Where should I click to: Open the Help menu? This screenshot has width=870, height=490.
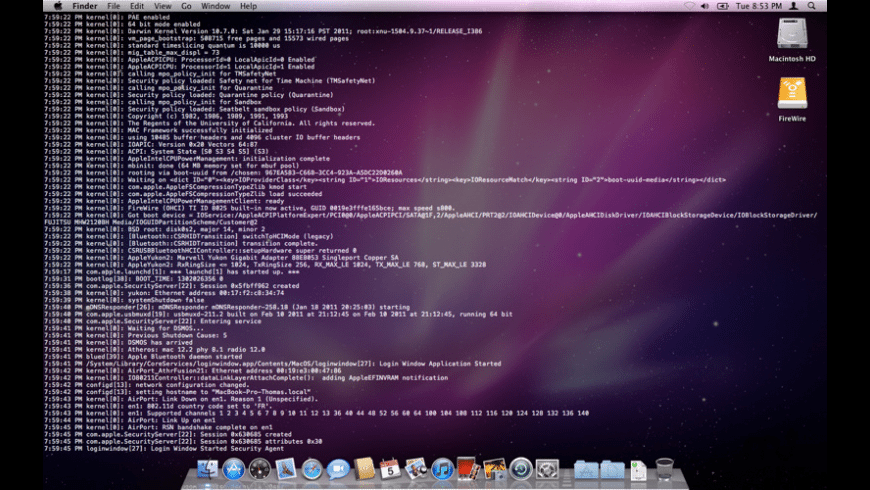click(x=248, y=6)
